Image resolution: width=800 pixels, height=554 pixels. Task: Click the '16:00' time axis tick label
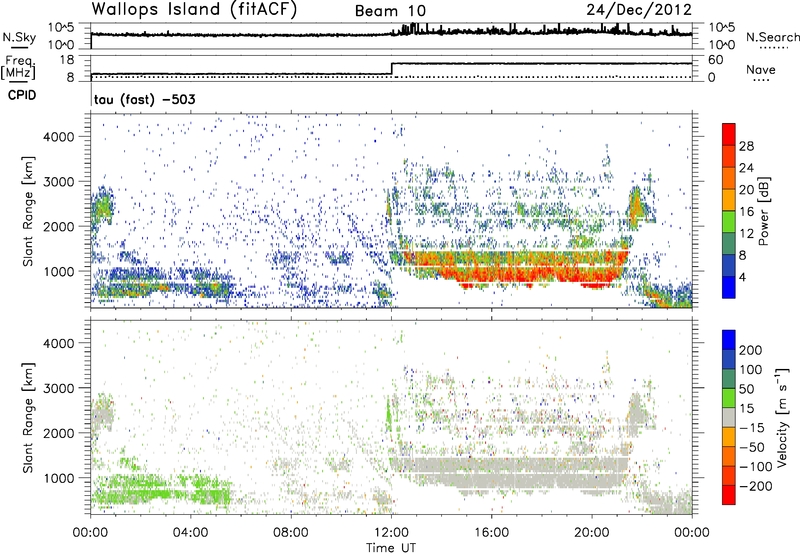click(x=491, y=533)
